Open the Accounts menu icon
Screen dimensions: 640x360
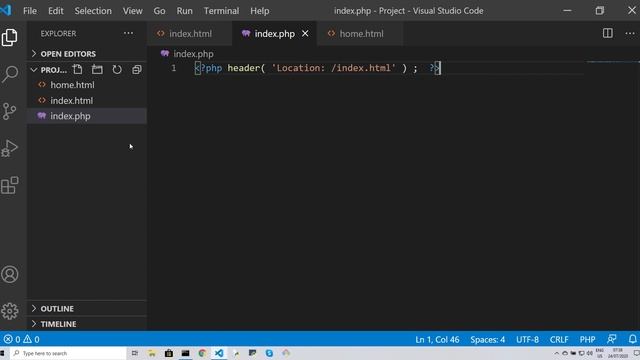10,274
